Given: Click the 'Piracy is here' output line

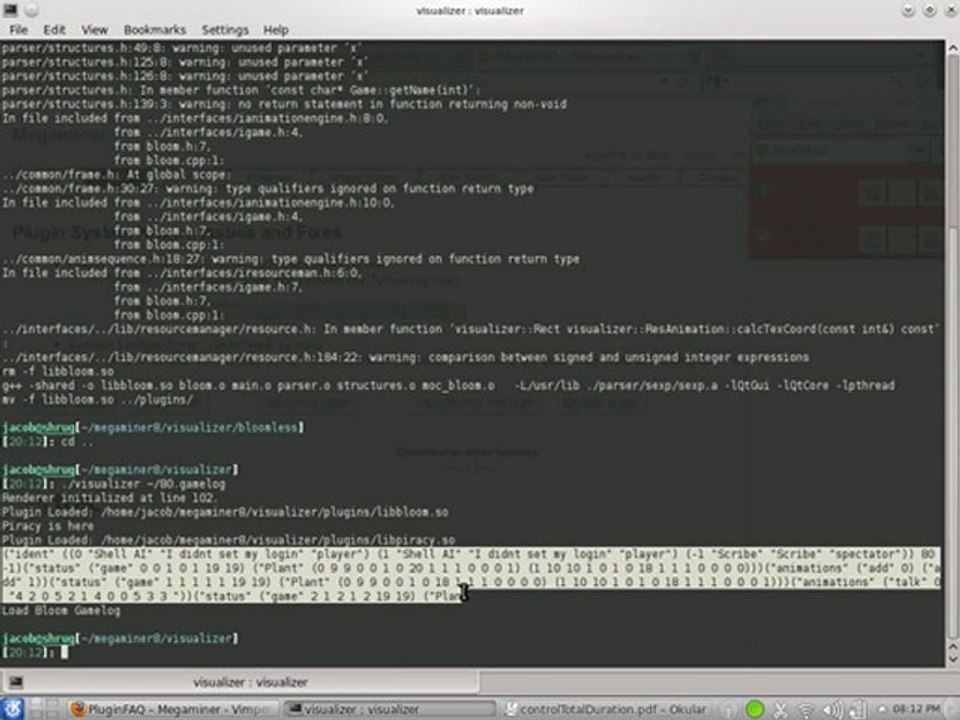Looking at the screenshot, I should tap(48, 526).
